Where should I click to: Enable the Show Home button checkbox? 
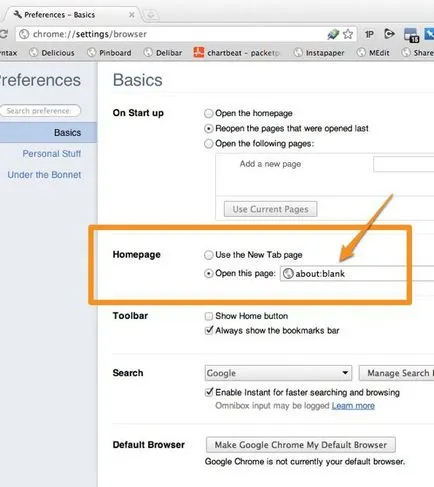(209, 316)
